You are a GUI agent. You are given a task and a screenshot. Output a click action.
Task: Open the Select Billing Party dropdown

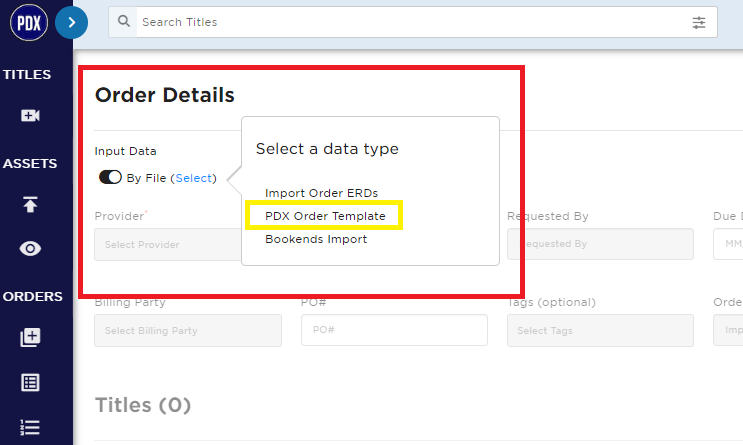(x=188, y=330)
